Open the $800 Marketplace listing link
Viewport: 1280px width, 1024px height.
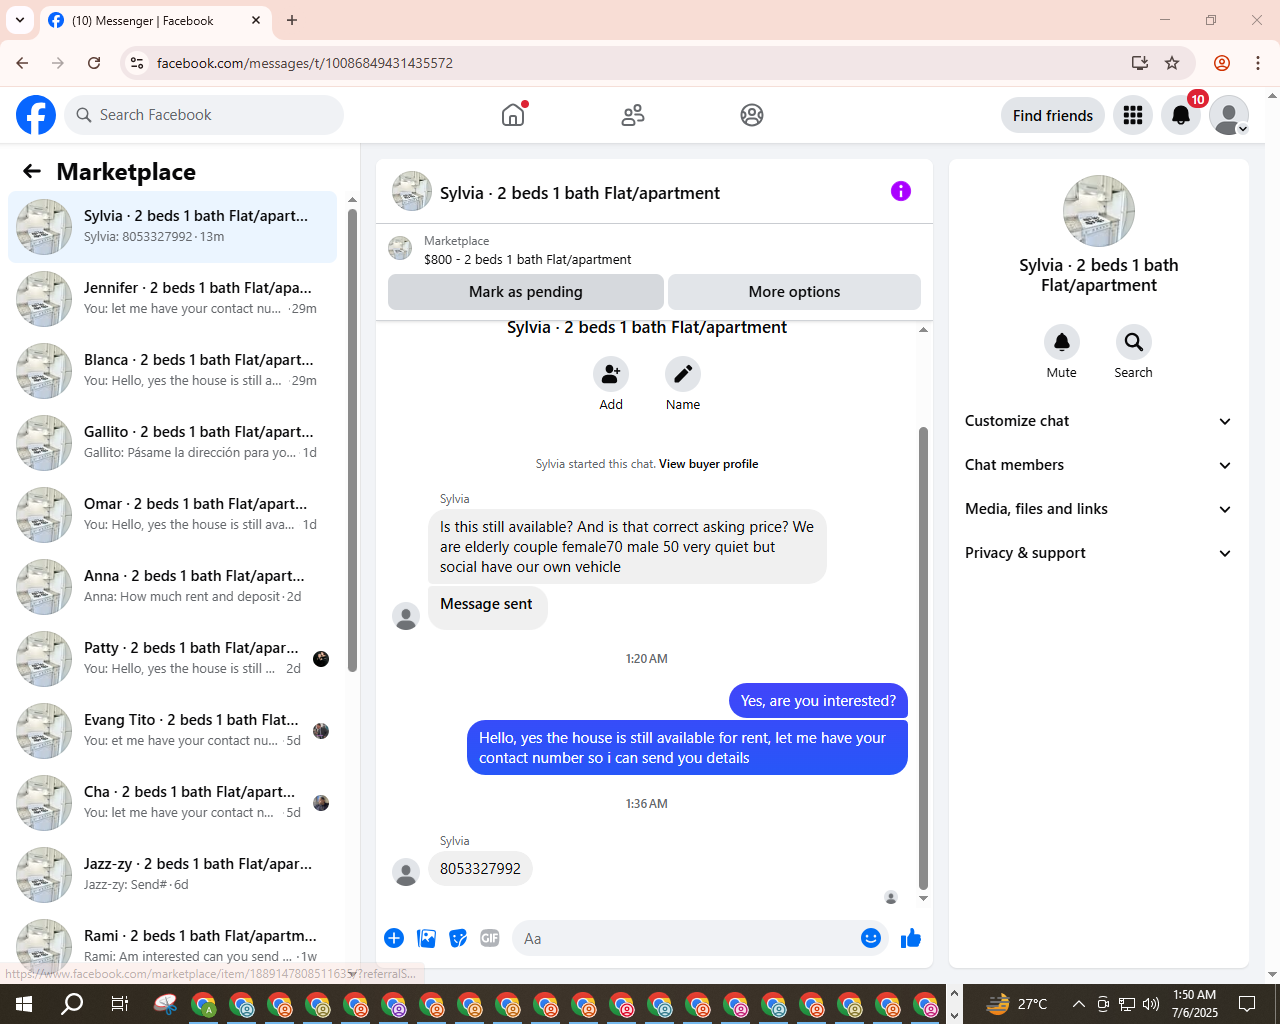pyautogui.click(x=527, y=259)
